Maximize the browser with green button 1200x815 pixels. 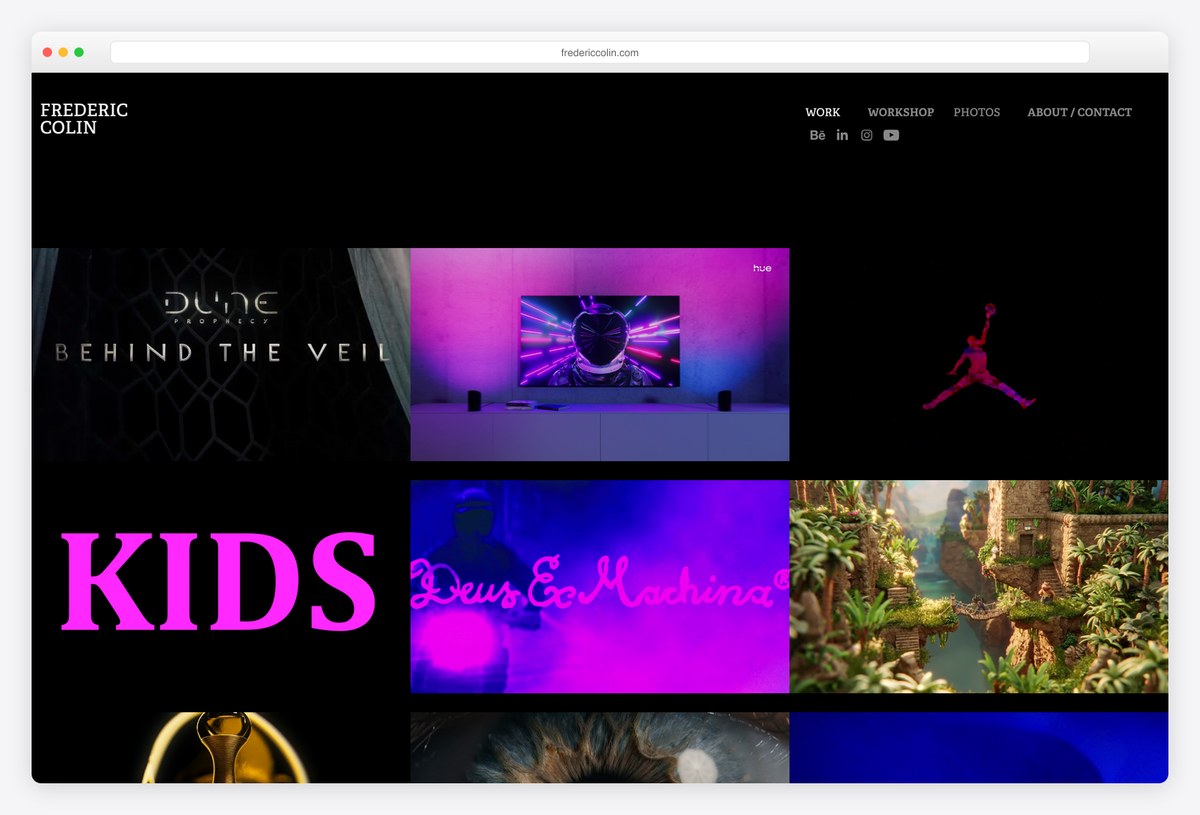click(79, 52)
